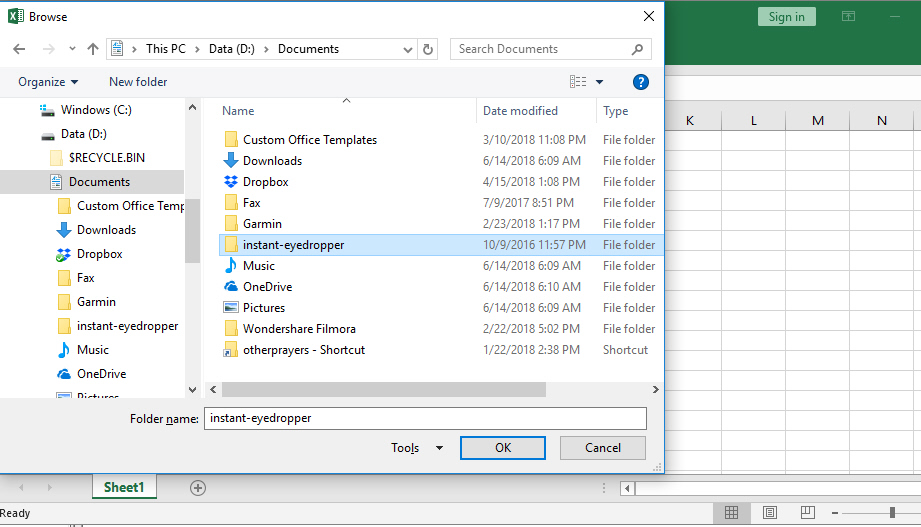
Task: Refresh the Documents folder view
Action: (428, 49)
